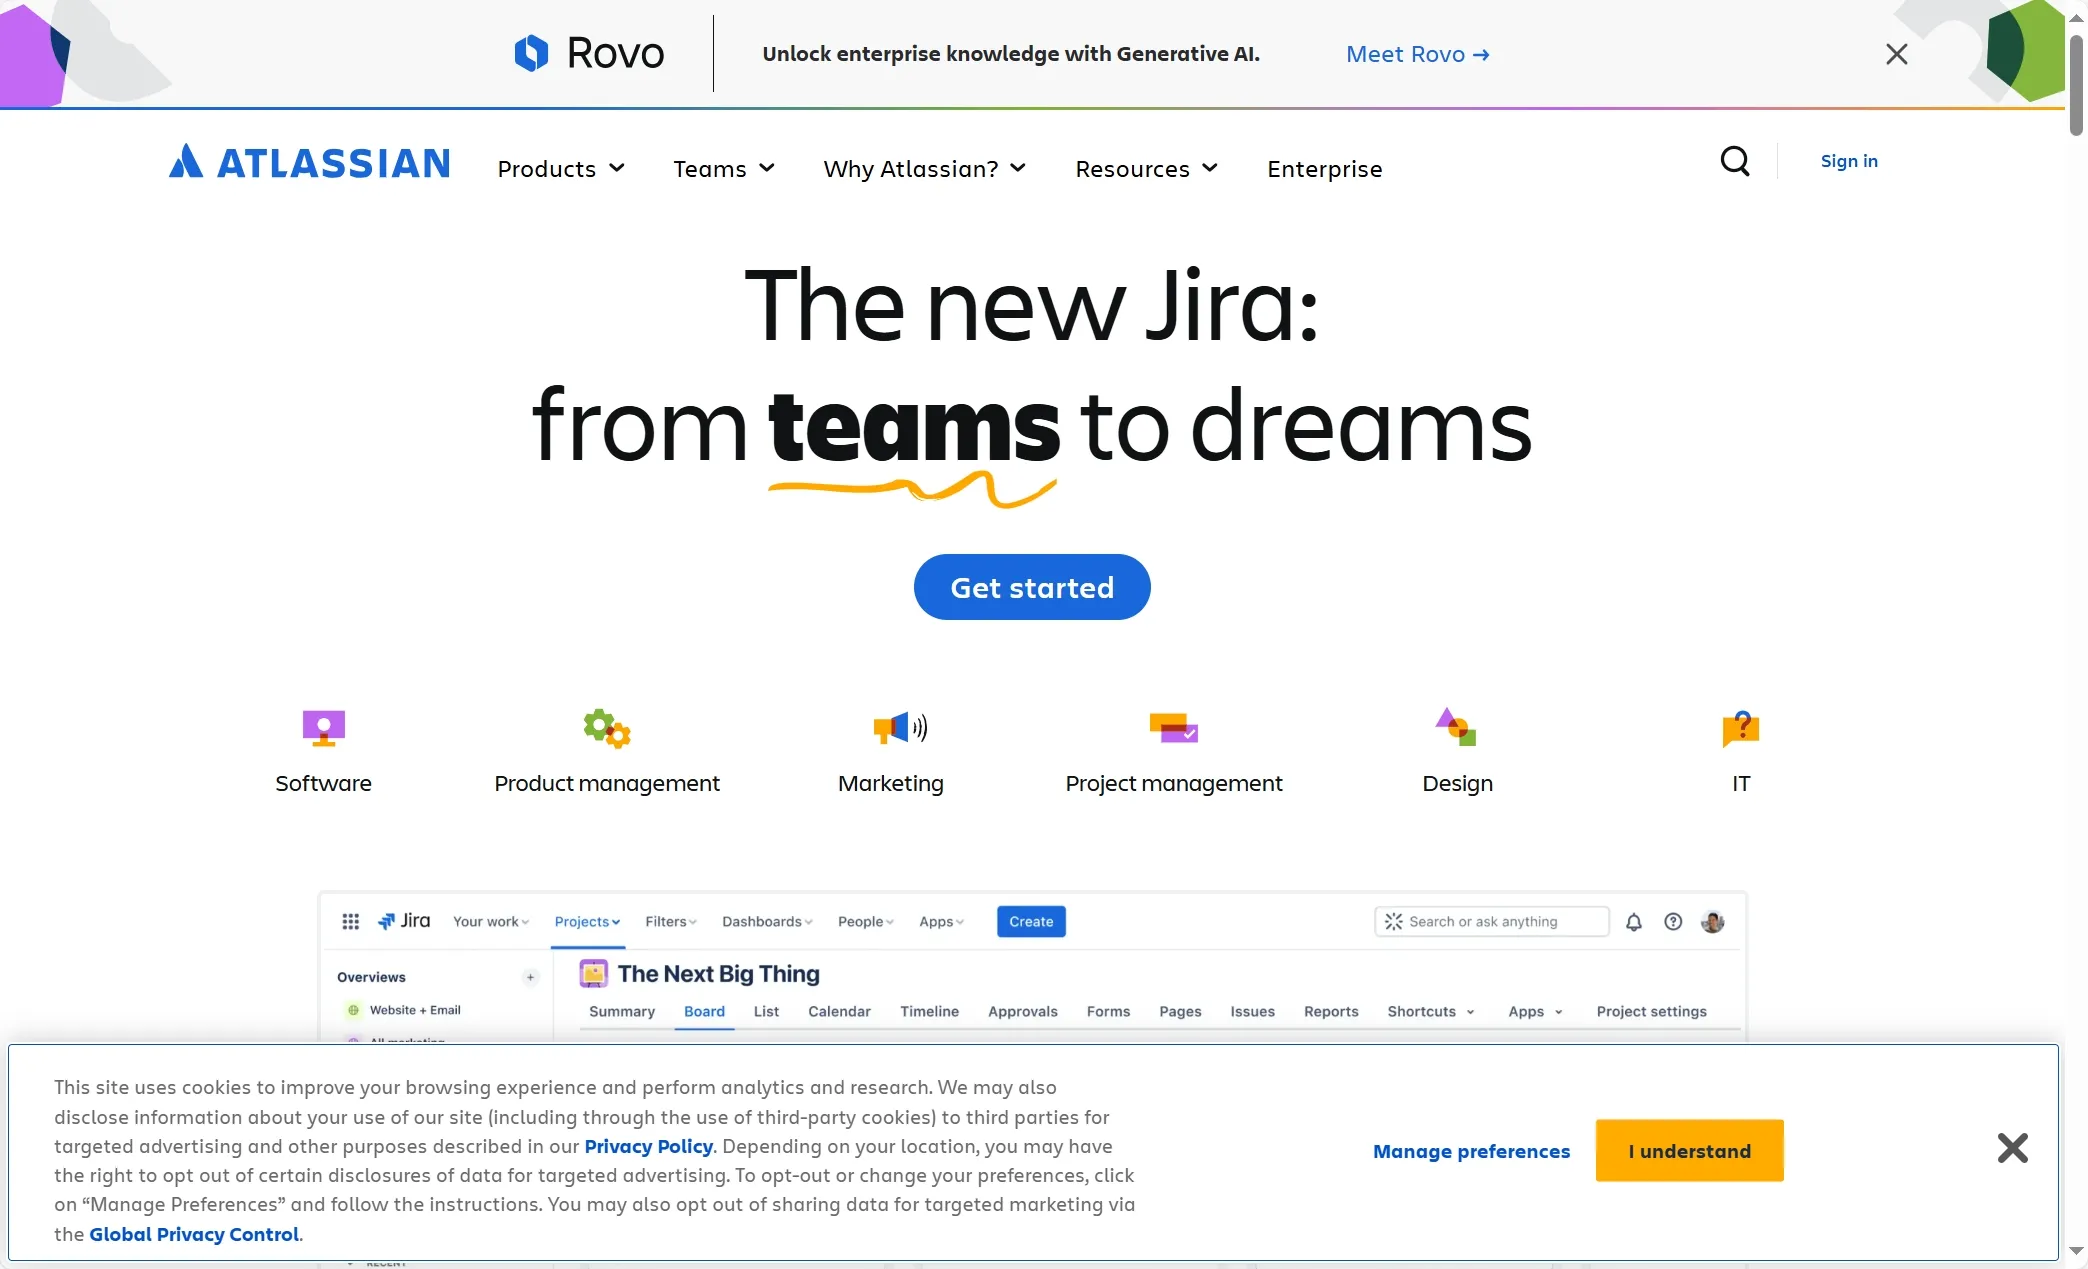Click the Project management icon
The height and width of the screenshot is (1269, 2088).
click(x=1174, y=726)
